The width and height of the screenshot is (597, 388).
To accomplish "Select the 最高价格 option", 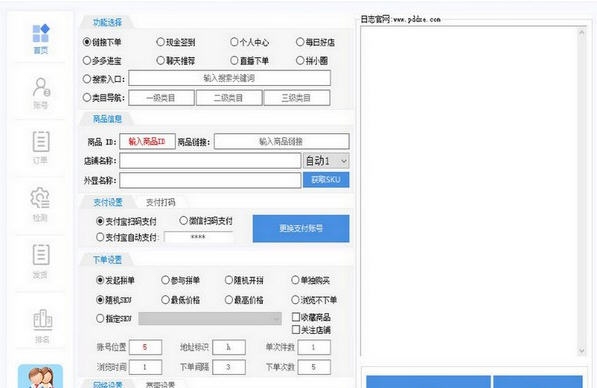I will point(244,300).
